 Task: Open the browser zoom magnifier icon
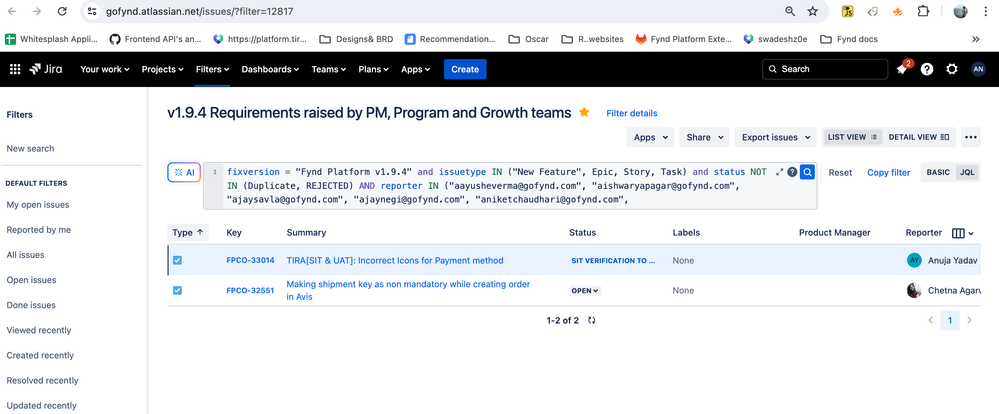tap(790, 11)
